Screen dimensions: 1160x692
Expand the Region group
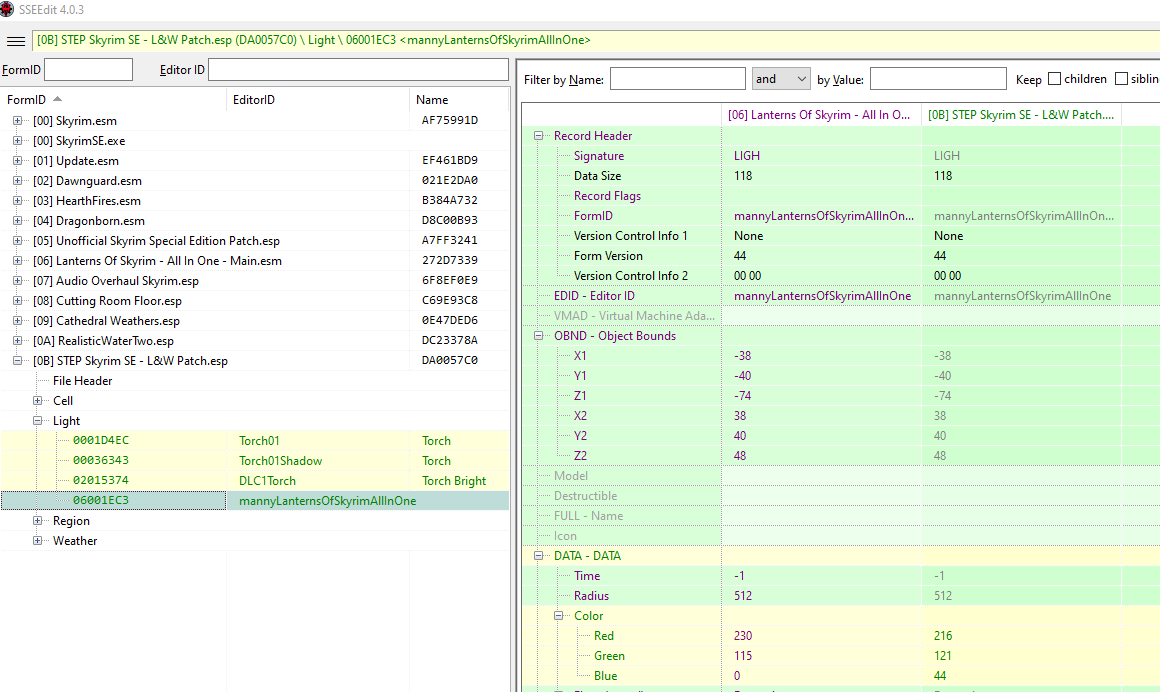[x=37, y=520]
